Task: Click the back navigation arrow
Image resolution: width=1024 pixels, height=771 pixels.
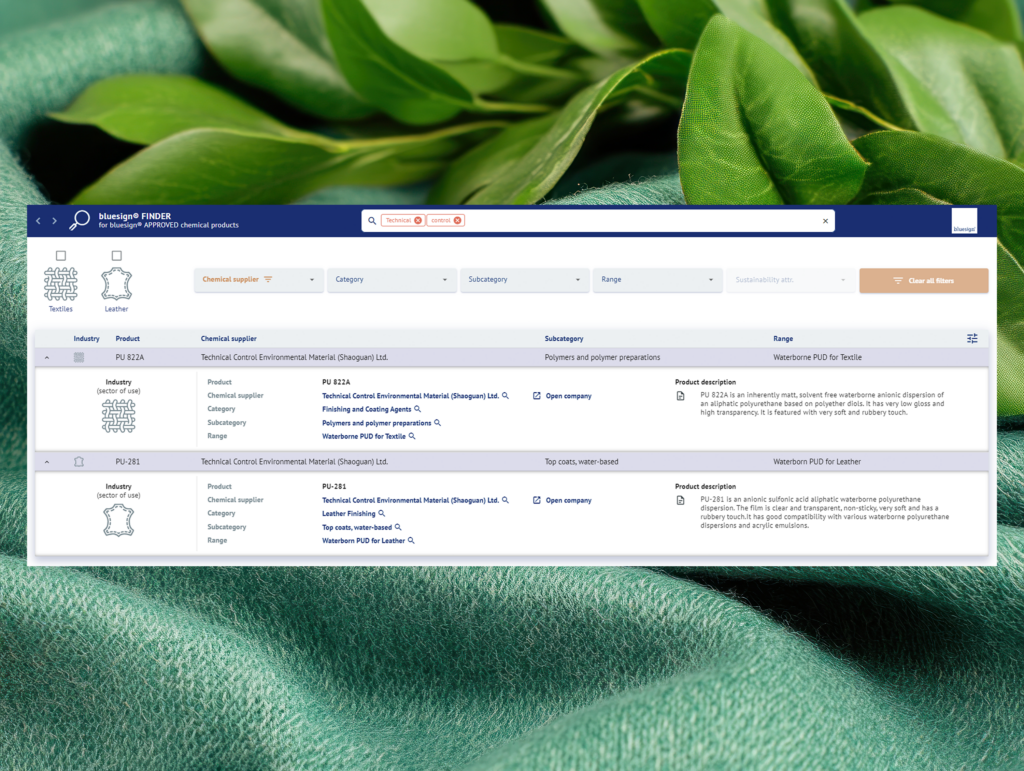Action: pos(37,221)
